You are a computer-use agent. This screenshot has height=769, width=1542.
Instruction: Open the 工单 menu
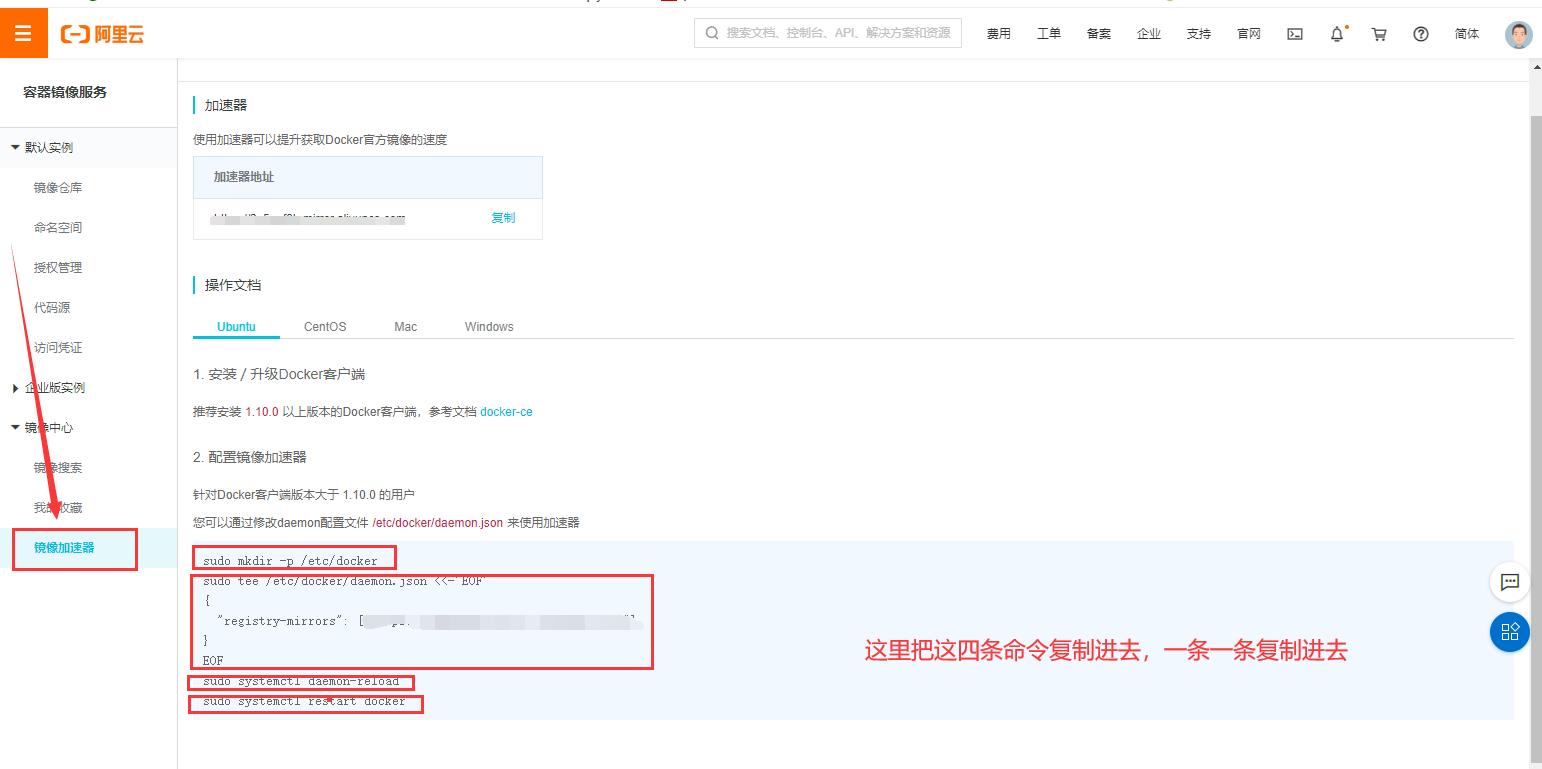coord(1049,34)
